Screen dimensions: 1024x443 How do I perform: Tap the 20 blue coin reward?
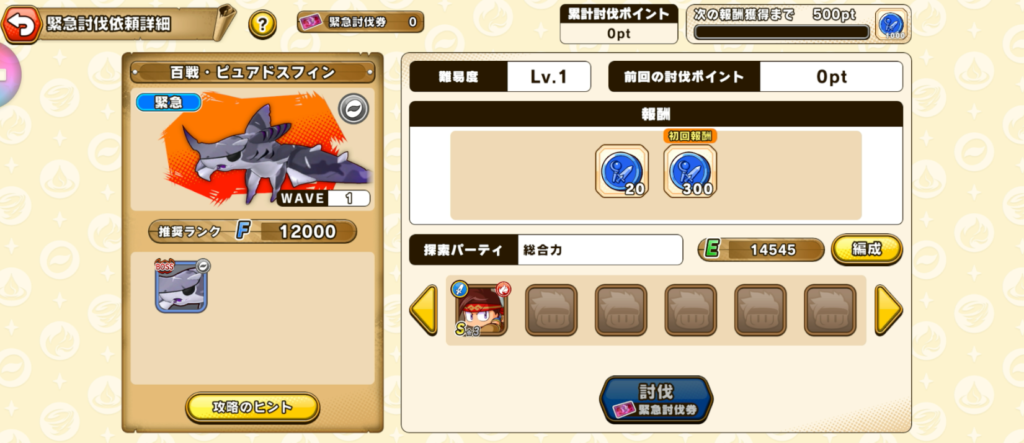click(622, 171)
